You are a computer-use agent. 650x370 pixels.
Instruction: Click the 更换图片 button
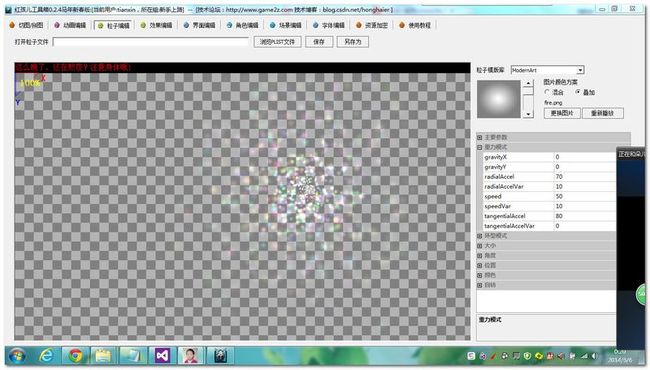click(x=562, y=113)
